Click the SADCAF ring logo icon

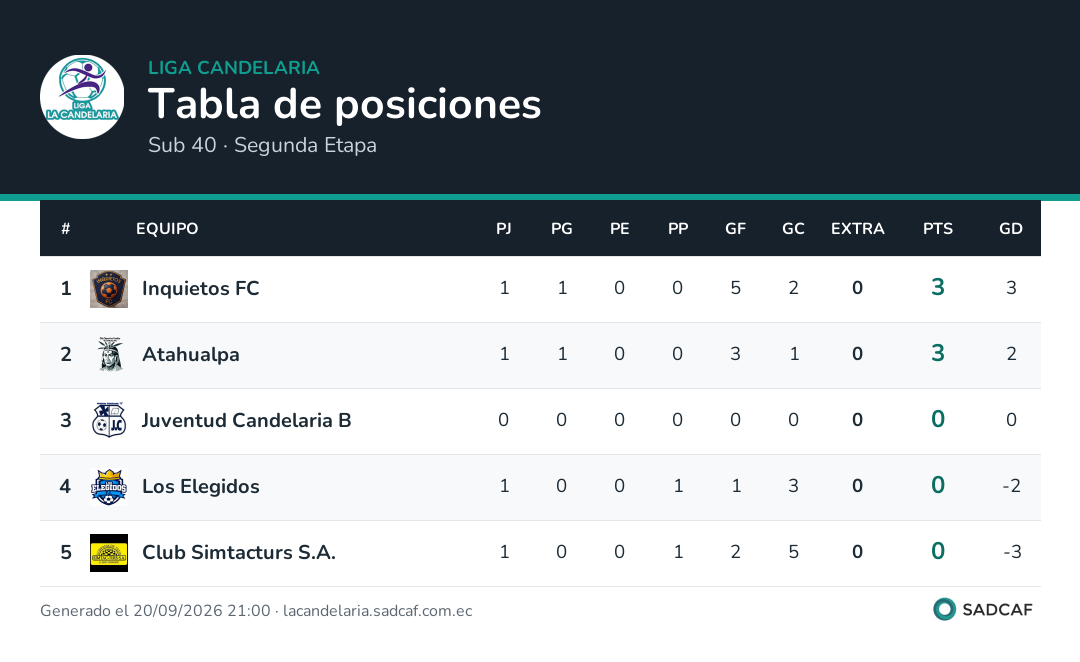click(x=944, y=609)
